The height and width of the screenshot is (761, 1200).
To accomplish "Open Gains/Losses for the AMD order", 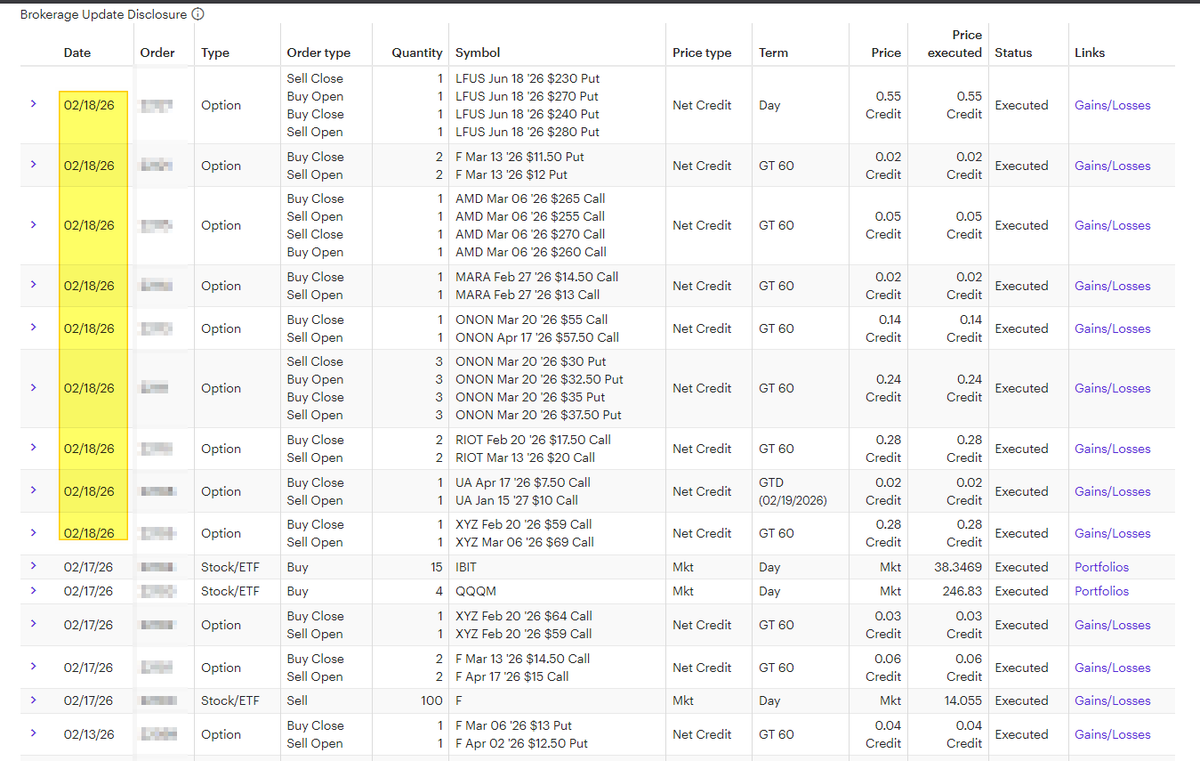I will pyautogui.click(x=1112, y=225).
